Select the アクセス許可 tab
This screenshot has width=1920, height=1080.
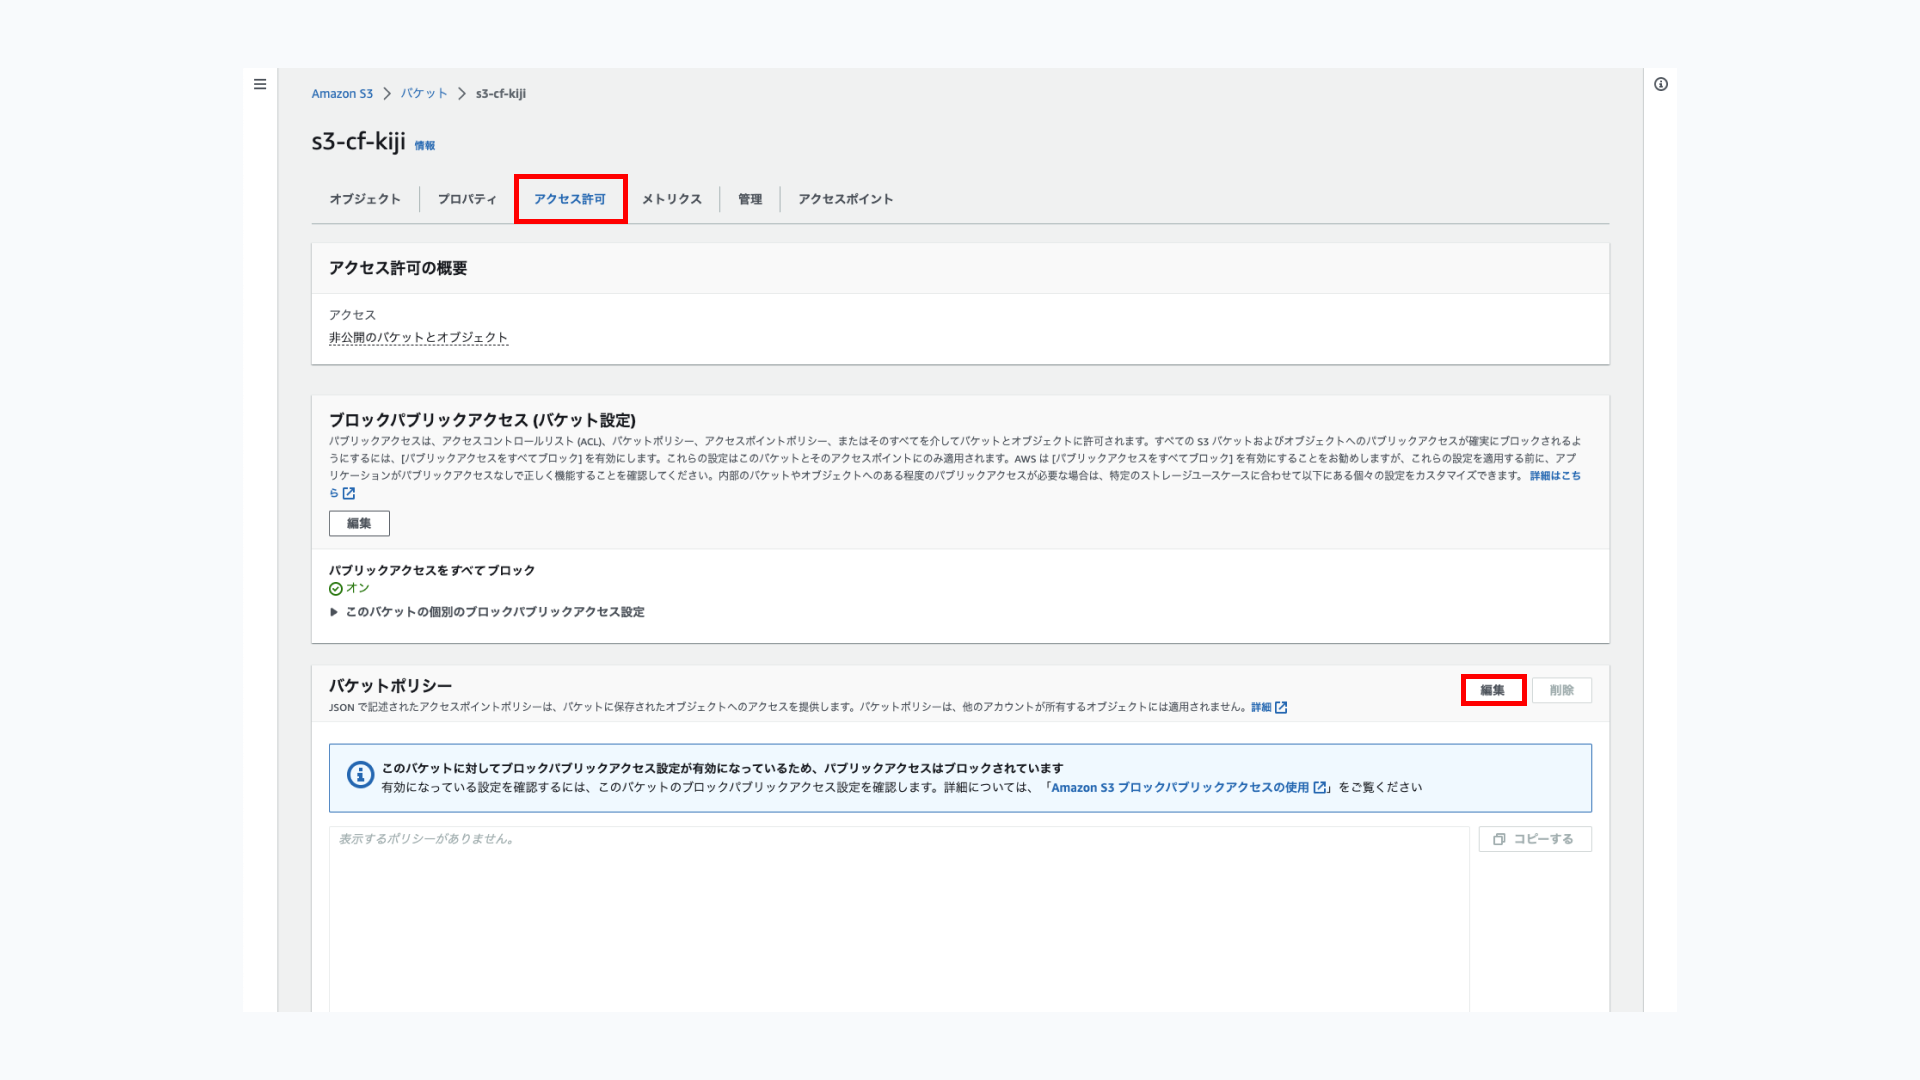(x=570, y=199)
